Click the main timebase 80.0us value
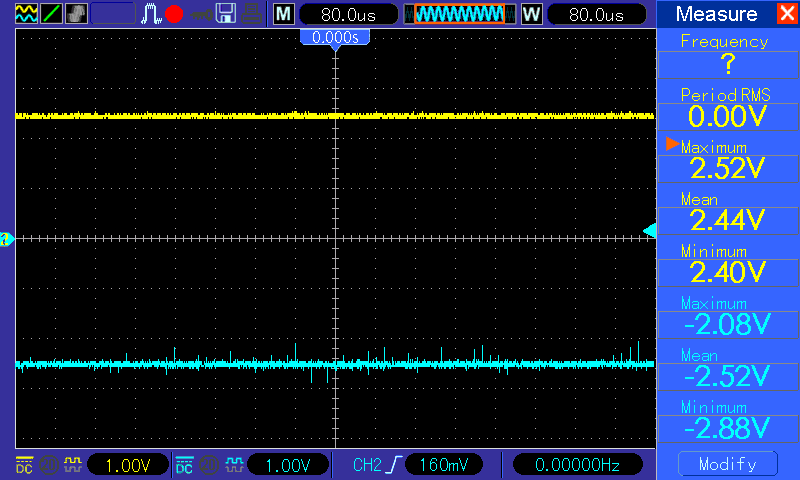This screenshot has height=480, width=800. point(348,14)
